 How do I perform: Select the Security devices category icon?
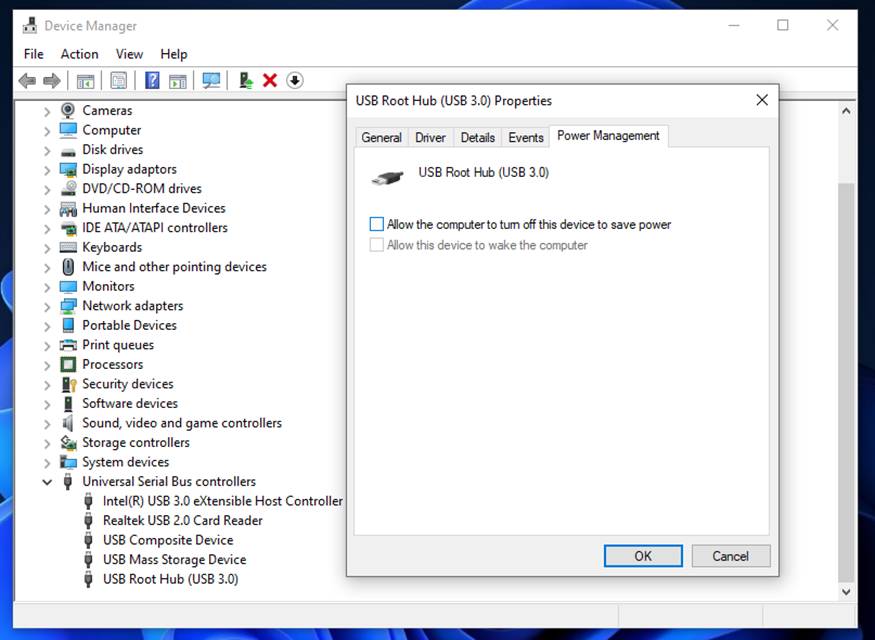(x=68, y=384)
